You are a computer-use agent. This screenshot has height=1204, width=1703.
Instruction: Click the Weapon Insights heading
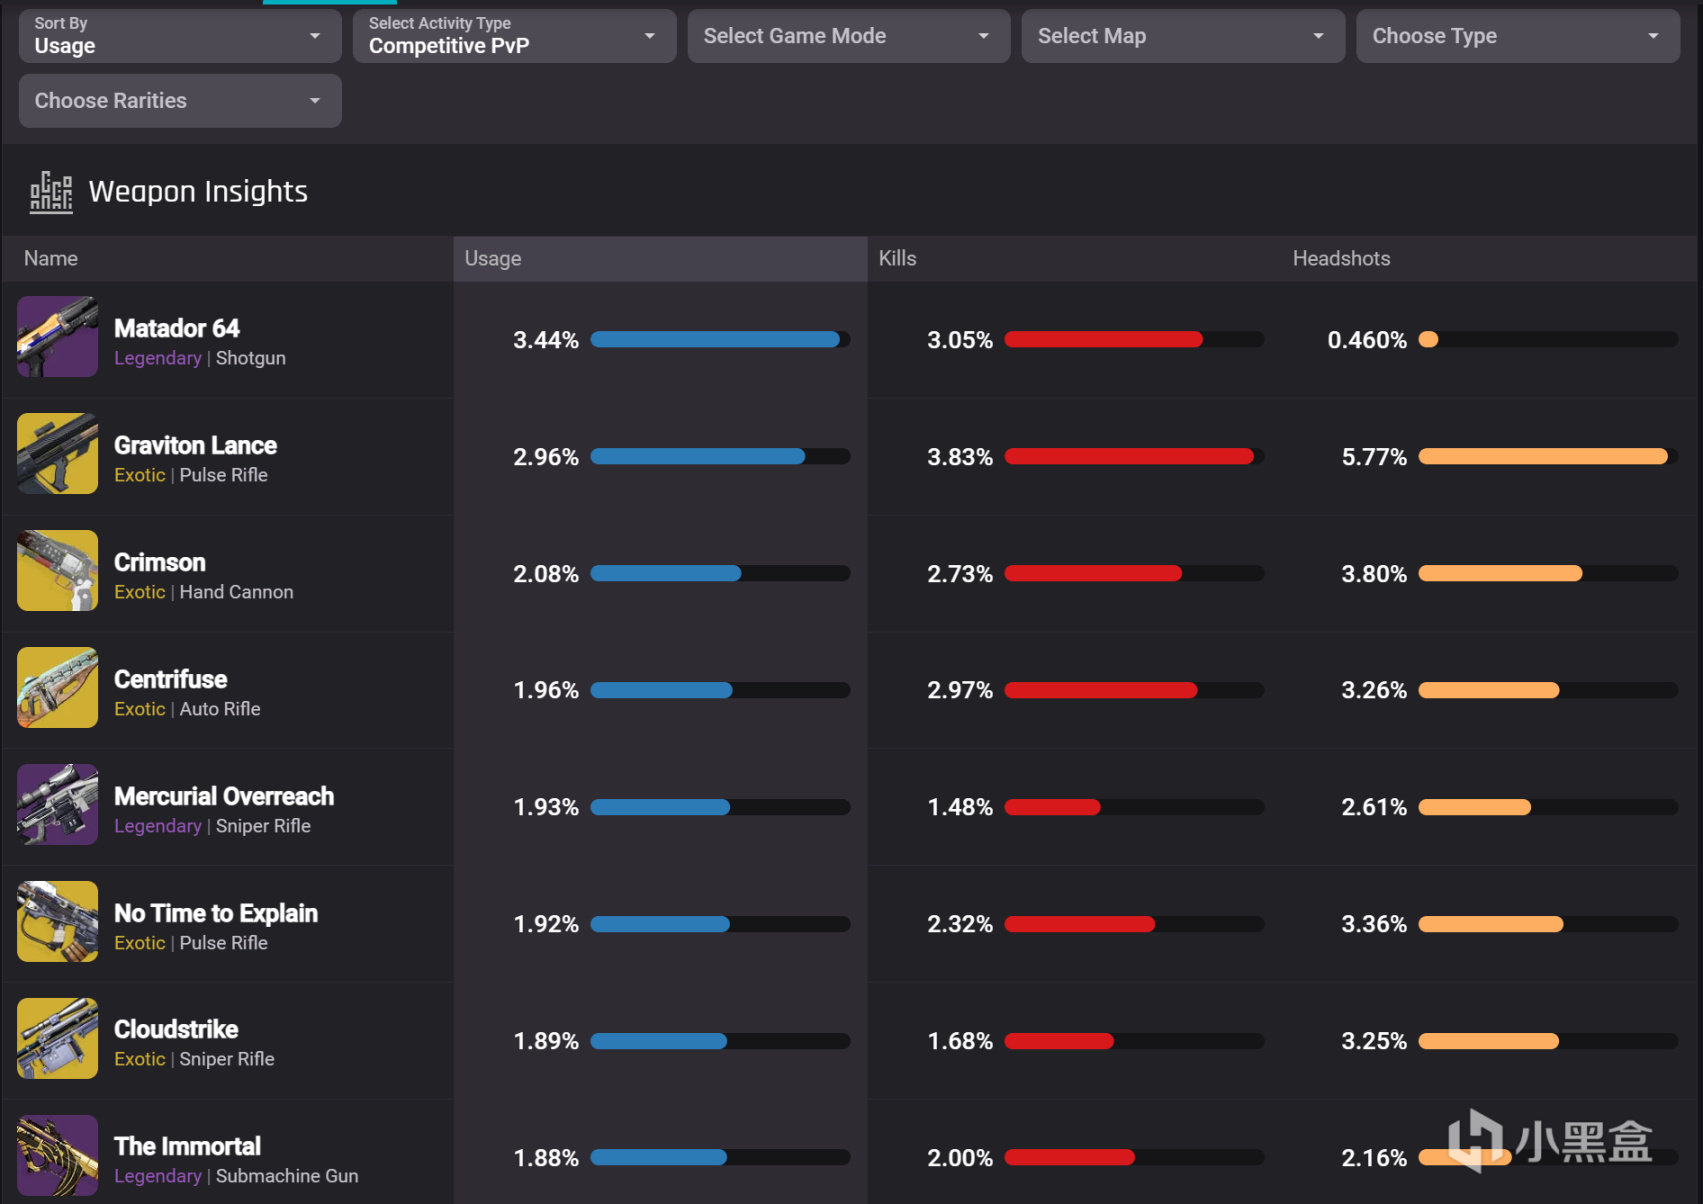(198, 191)
